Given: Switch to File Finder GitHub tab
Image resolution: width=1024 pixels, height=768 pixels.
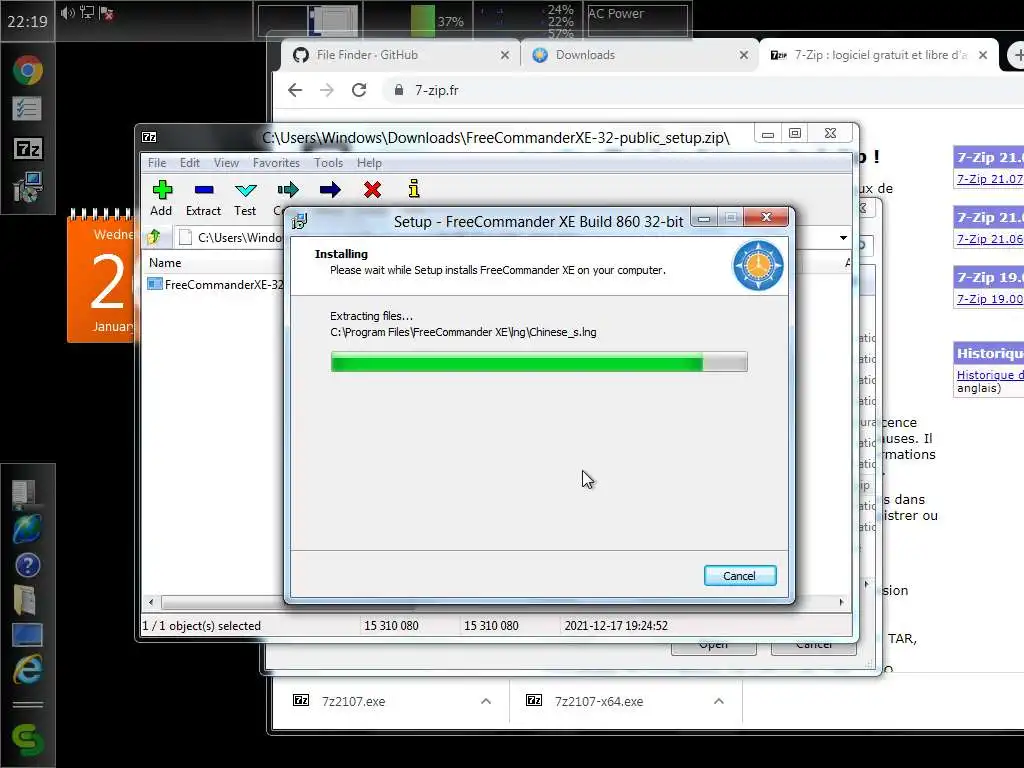Looking at the screenshot, I should click(401, 56).
